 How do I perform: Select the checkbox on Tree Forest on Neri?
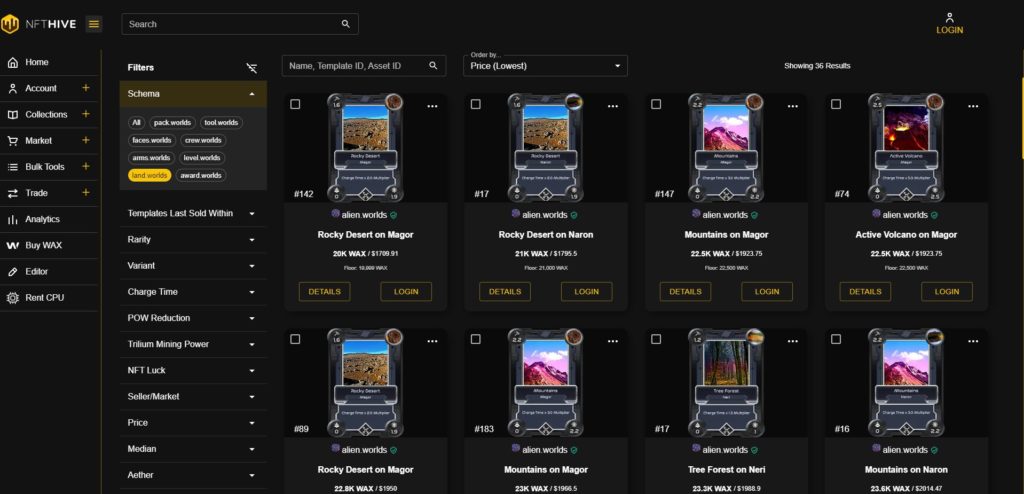tap(656, 339)
